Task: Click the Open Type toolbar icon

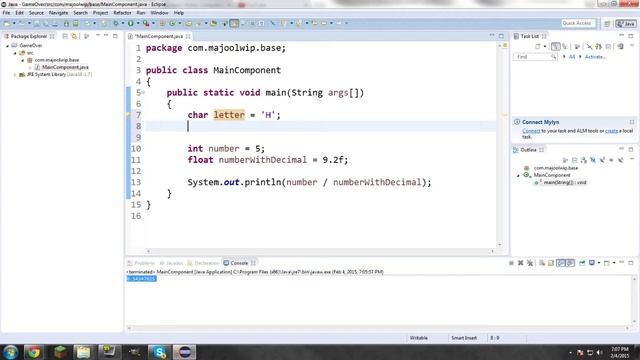Action: (x=188, y=23)
